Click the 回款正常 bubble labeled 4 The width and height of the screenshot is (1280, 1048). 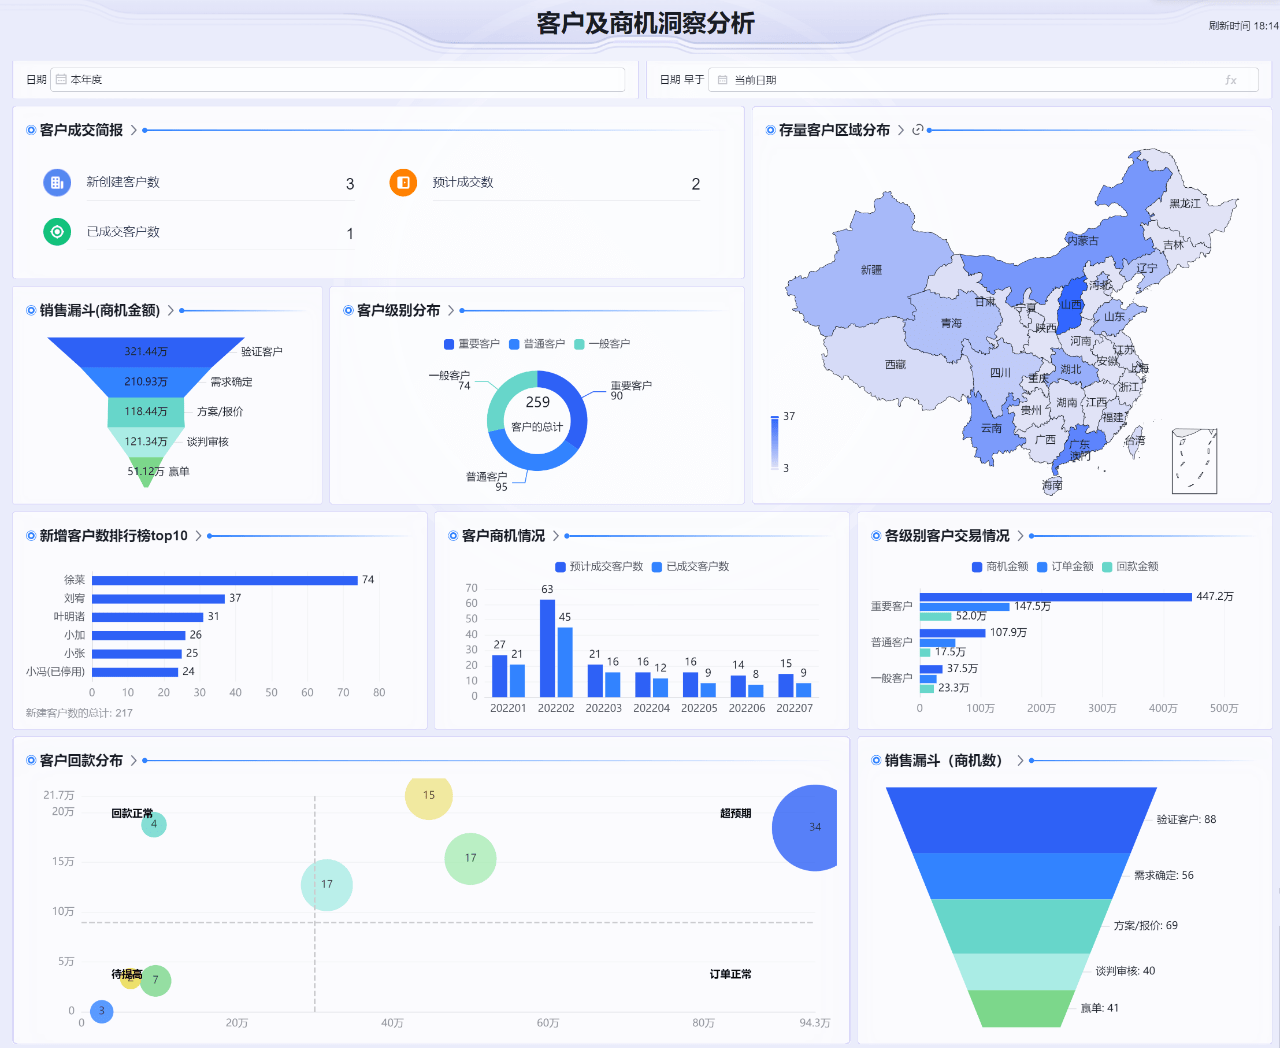coord(154,825)
